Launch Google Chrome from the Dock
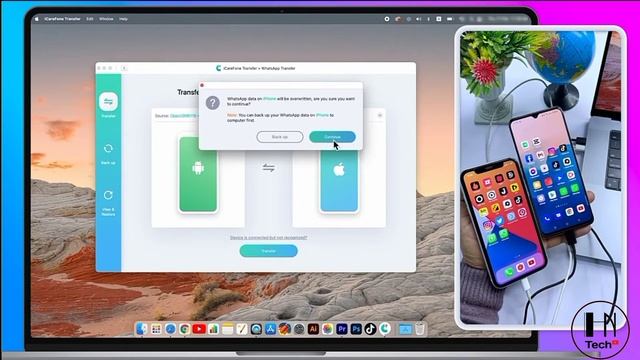 pyautogui.click(x=184, y=329)
